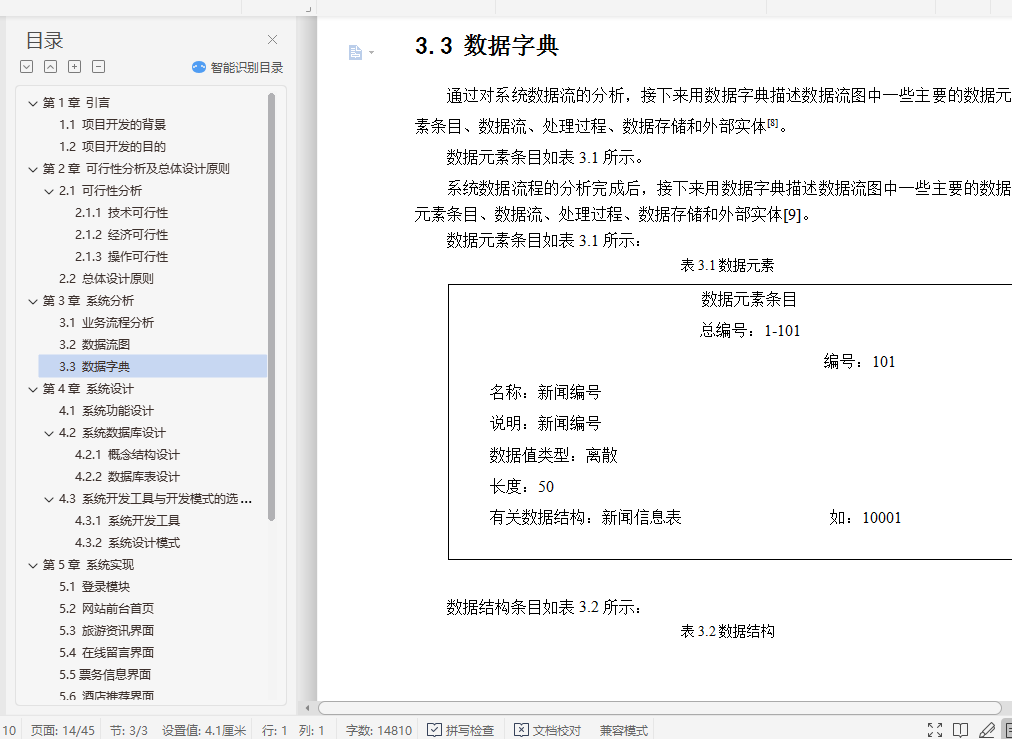Image resolution: width=1012 pixels, height=739 pixels.
Task: Collapse the 第2章 可行性分析及总体设计原则 node
Action: pyautogui.click(x=33, y=169)
